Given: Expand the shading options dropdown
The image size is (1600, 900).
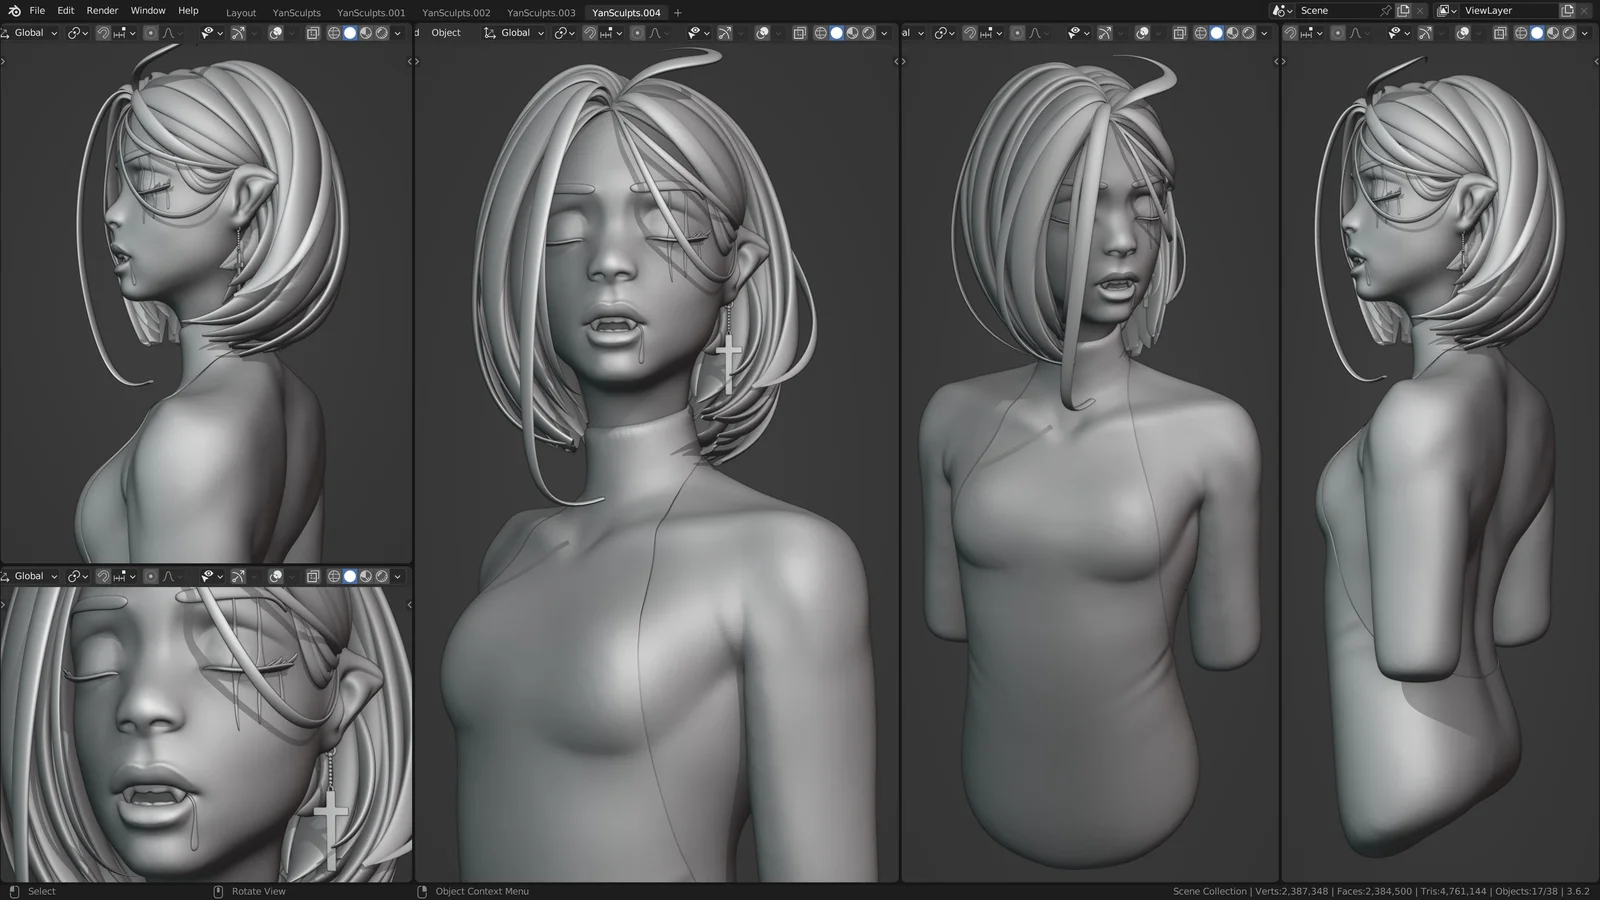Looking at the screenshot, I should click(396, 33).
